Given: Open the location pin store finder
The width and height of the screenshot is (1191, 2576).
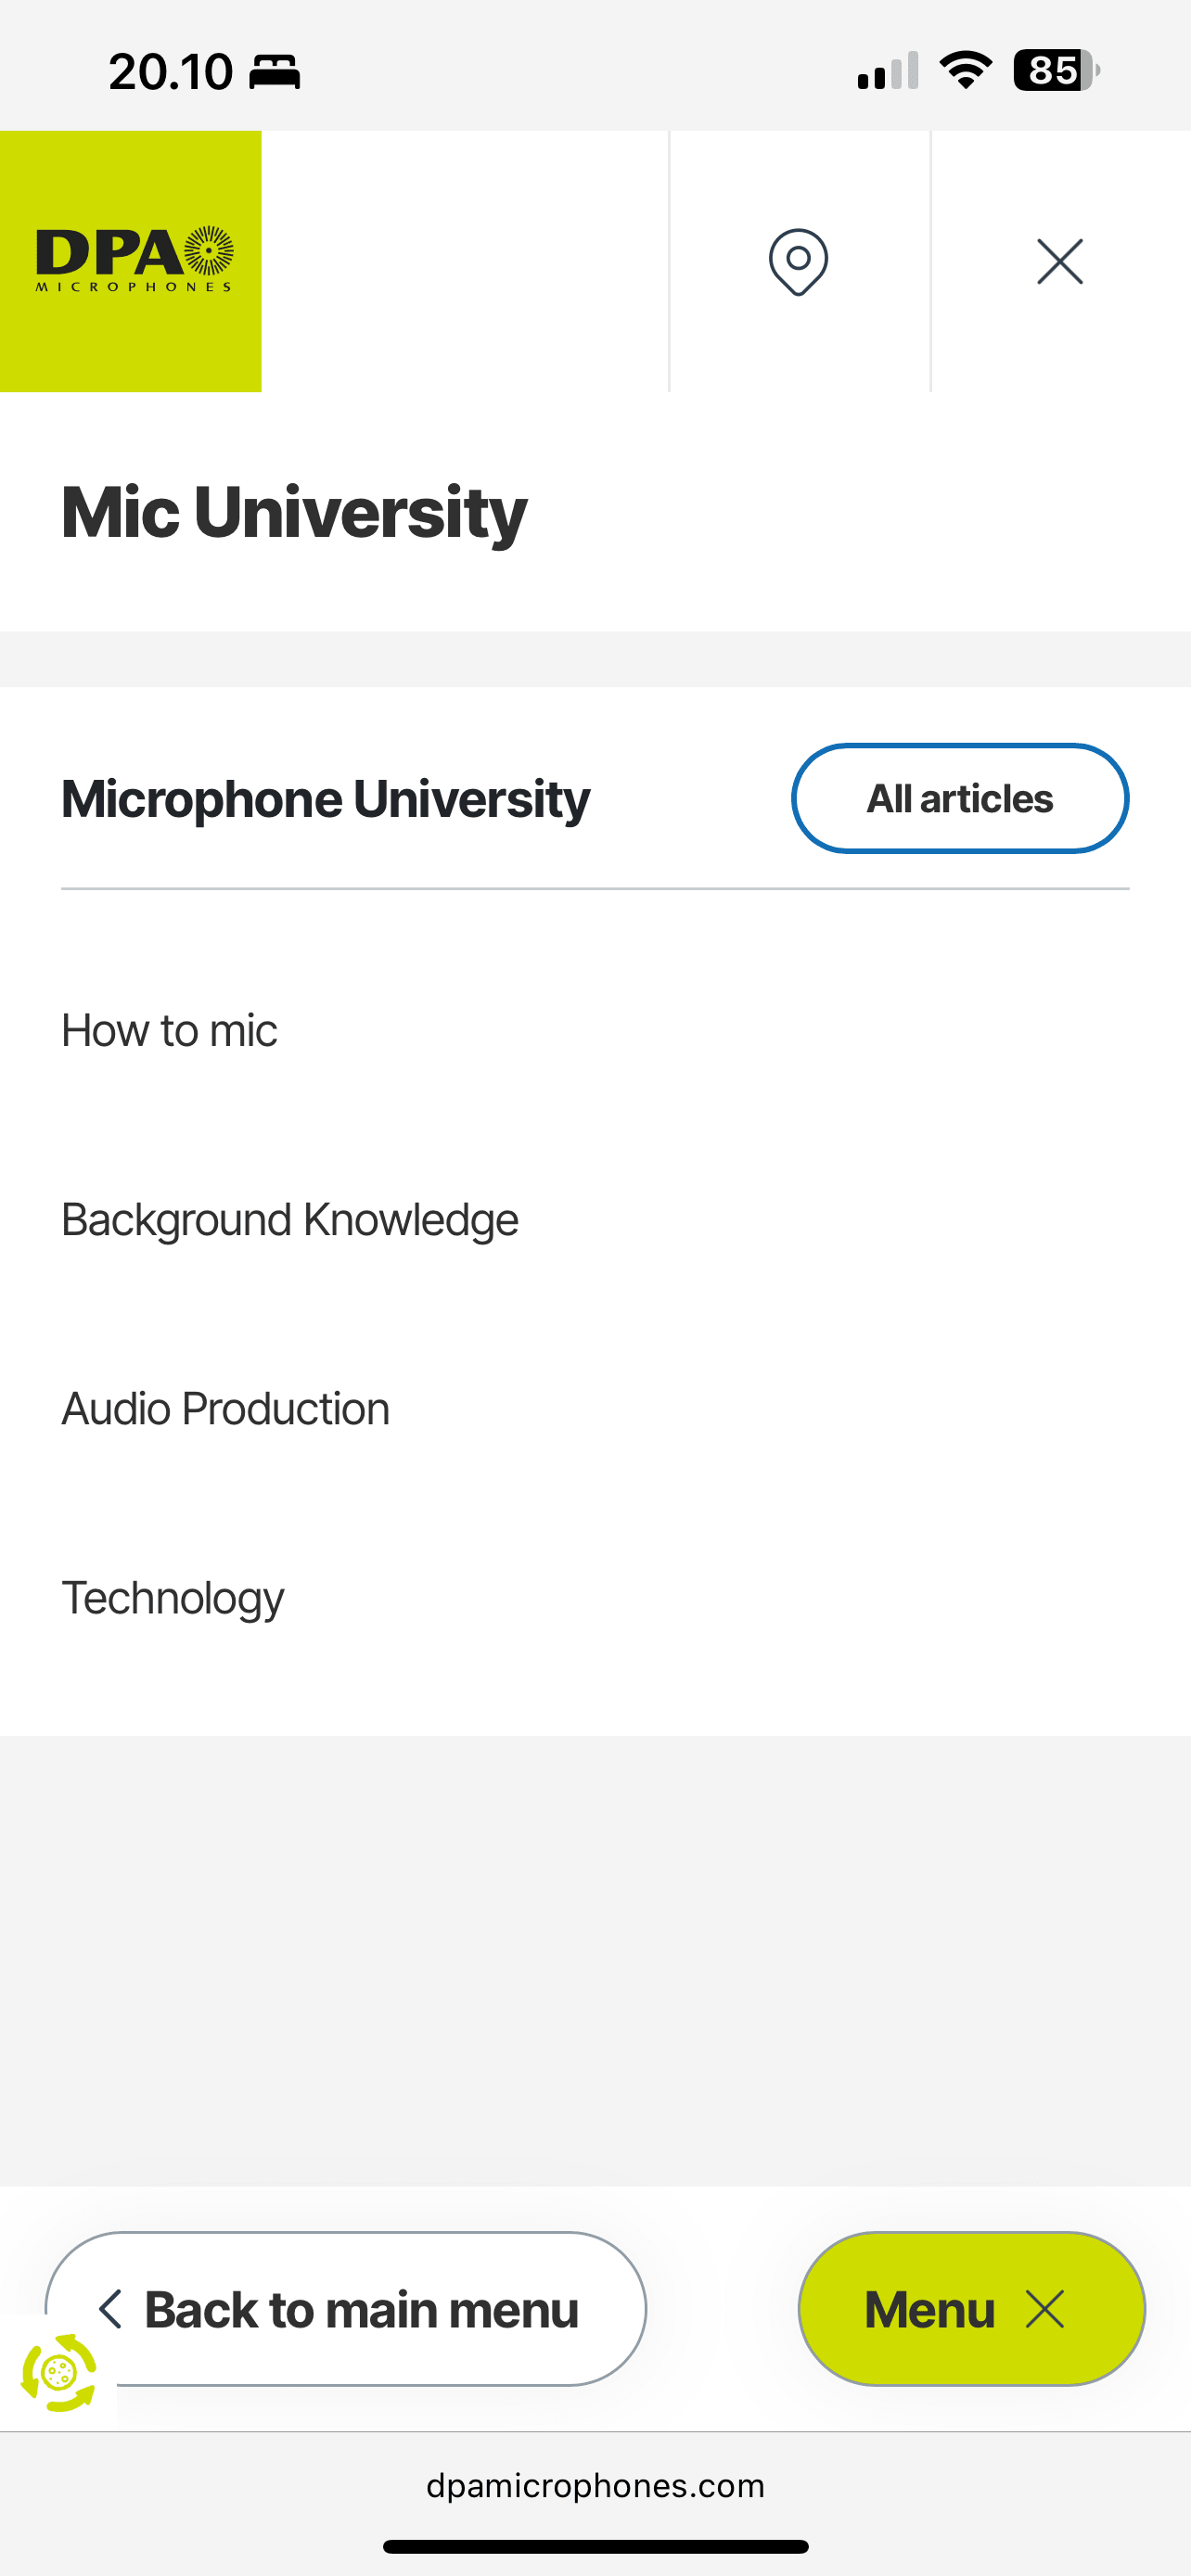Looking at the screenshot, I should [x=798, y=262].
